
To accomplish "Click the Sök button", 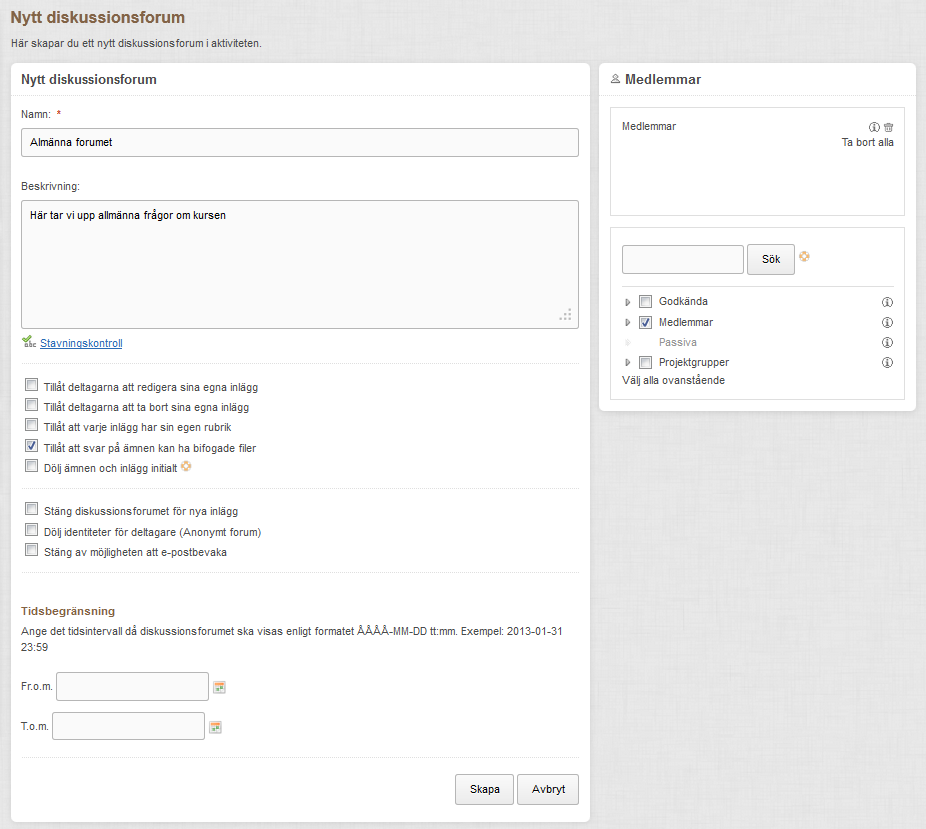I will (x=771, y=260).
